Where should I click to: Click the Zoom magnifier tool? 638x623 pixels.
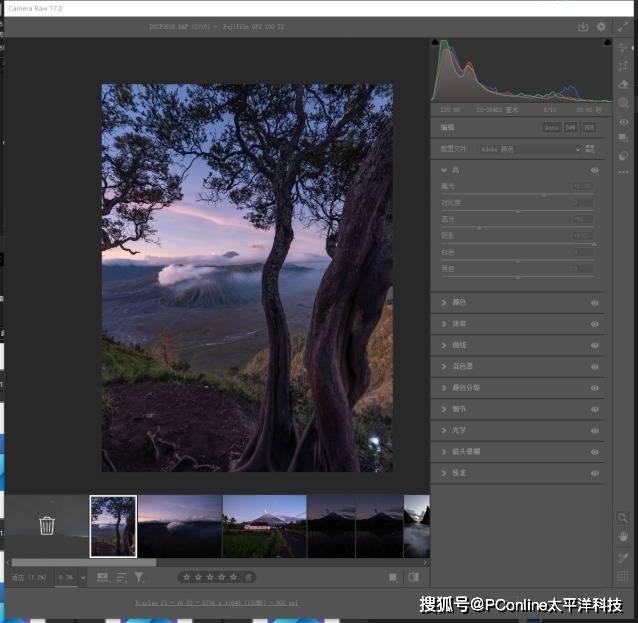[624, 518]
